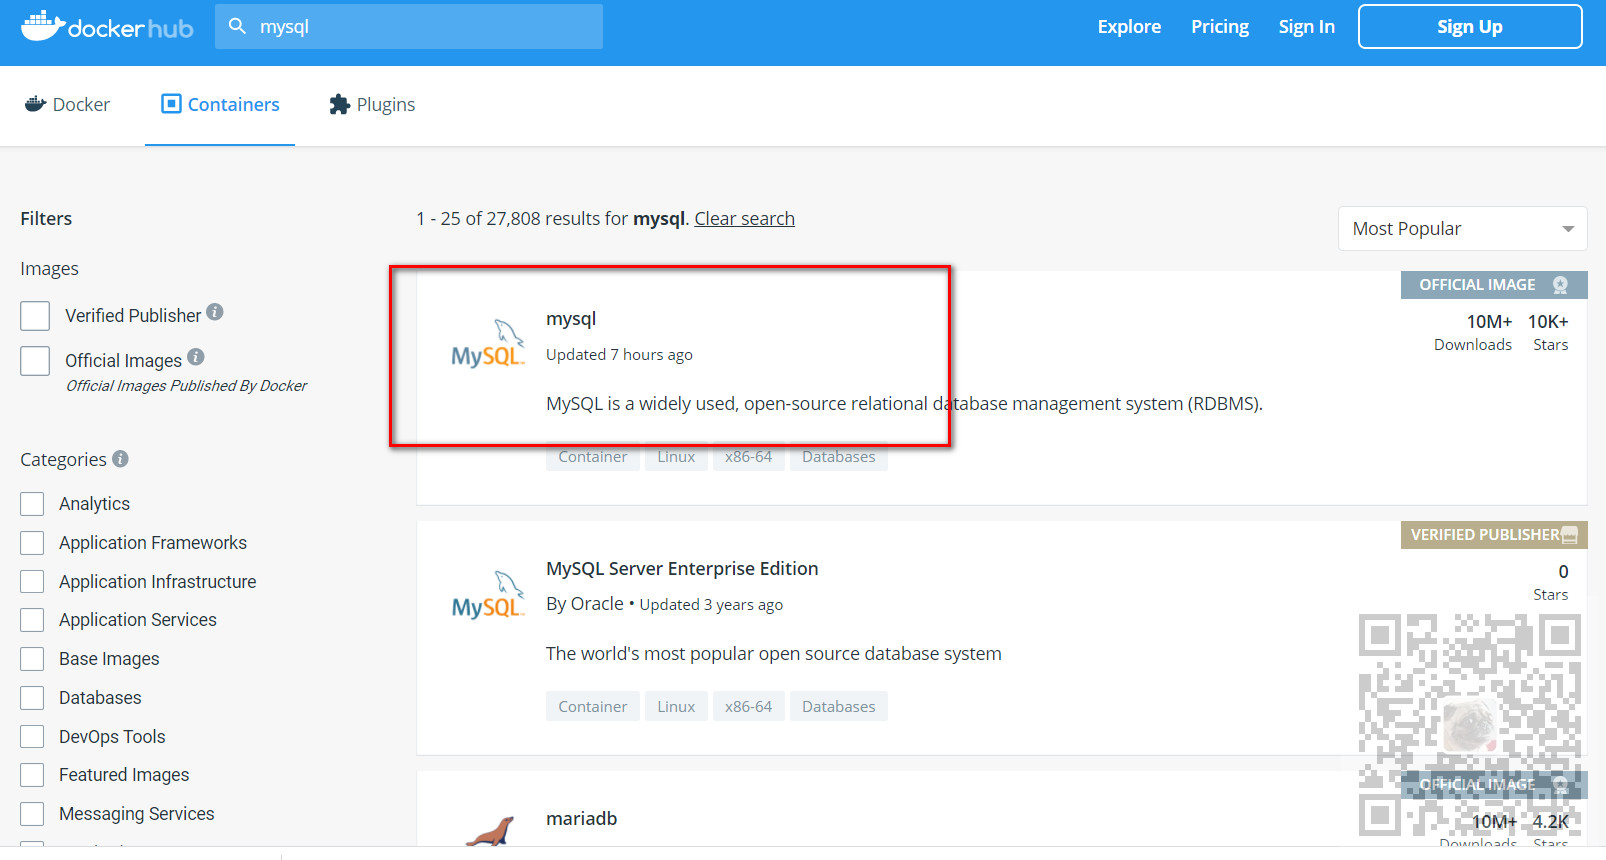Open Explore in top navigation

[x=1129, y=27]
